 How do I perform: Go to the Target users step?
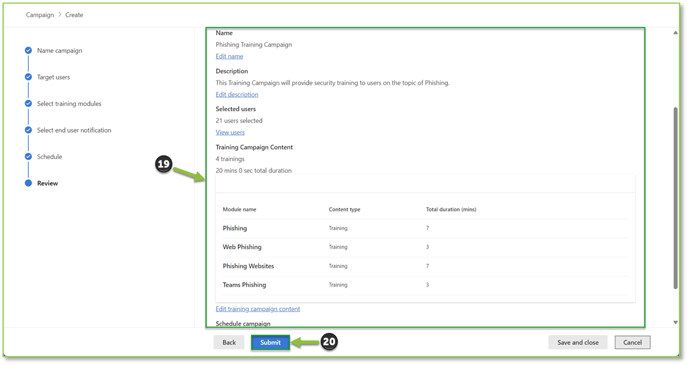pyautogui.click(x=53, y=77)
